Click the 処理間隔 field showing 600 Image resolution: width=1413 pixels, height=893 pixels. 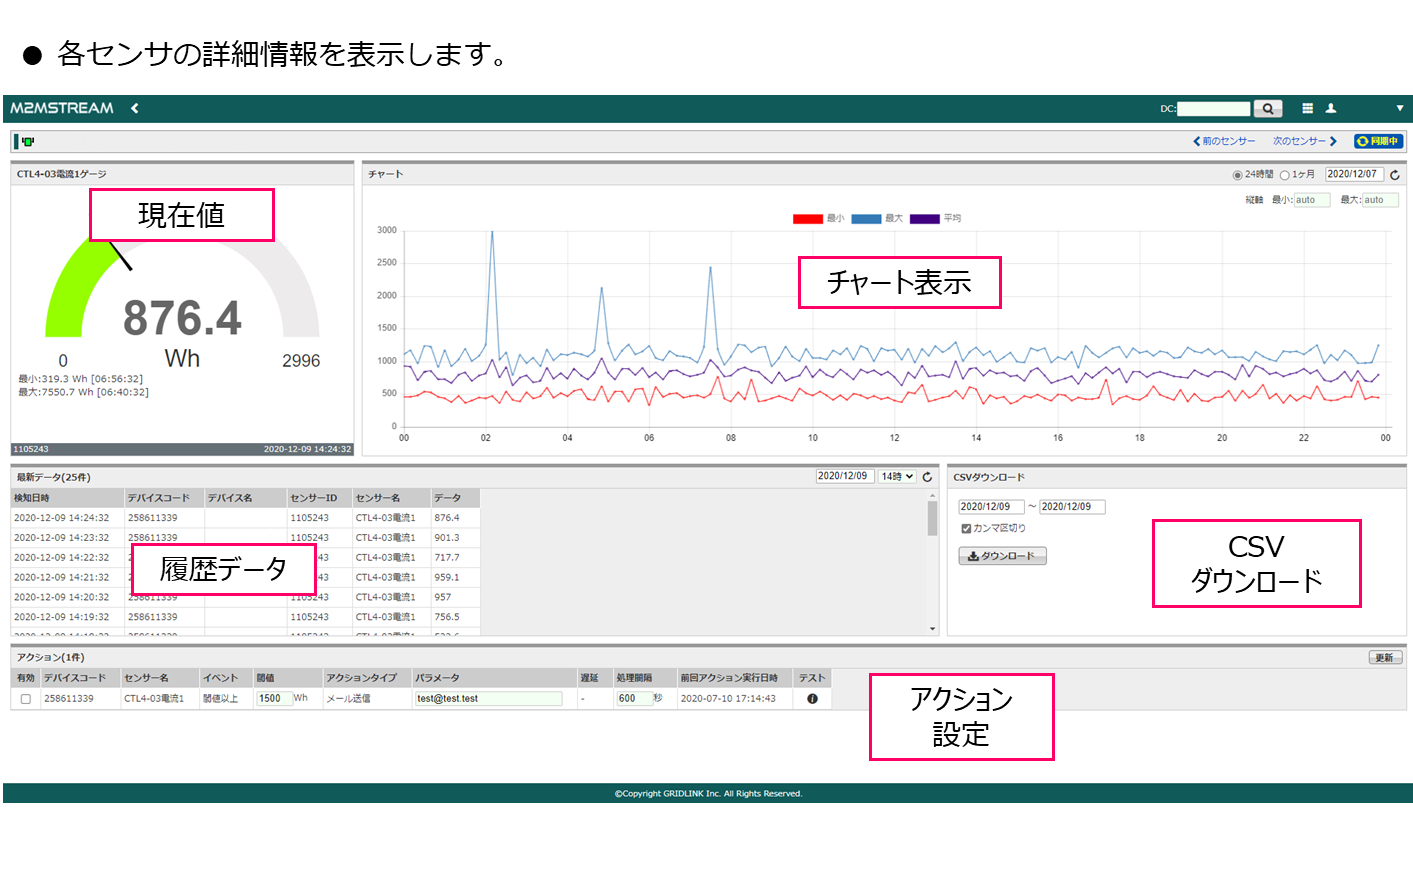[635, 698]
